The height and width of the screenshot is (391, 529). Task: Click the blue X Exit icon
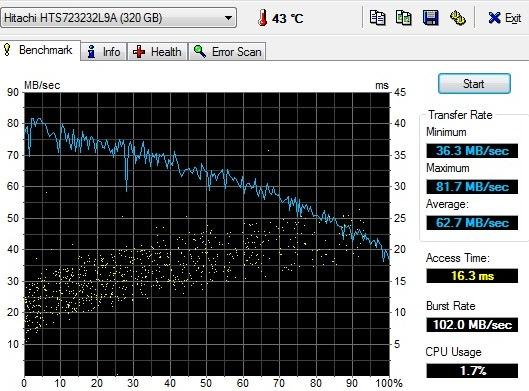[494, 18]
